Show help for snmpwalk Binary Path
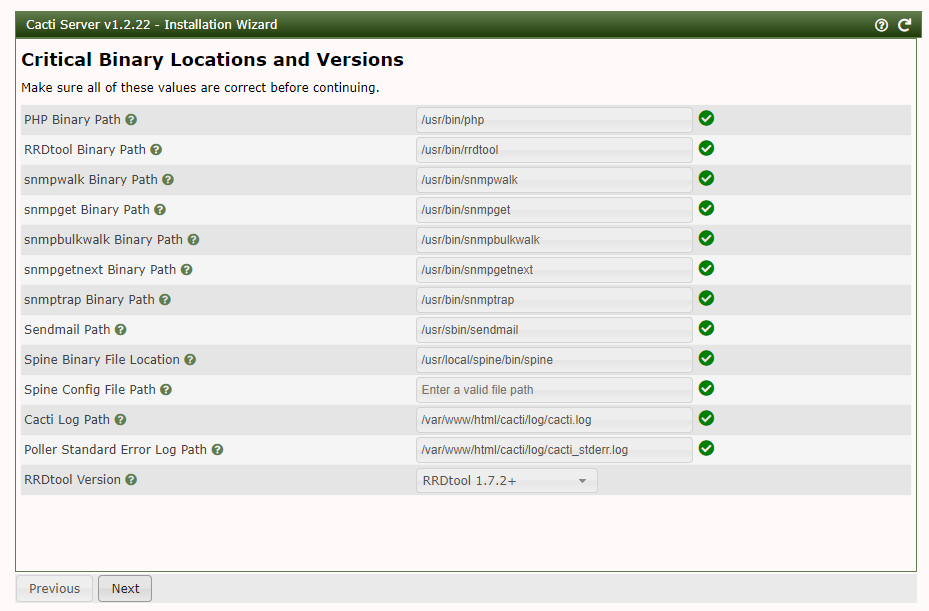The width and height of the screenshot is (929, 611). click(x=168, y=180)
